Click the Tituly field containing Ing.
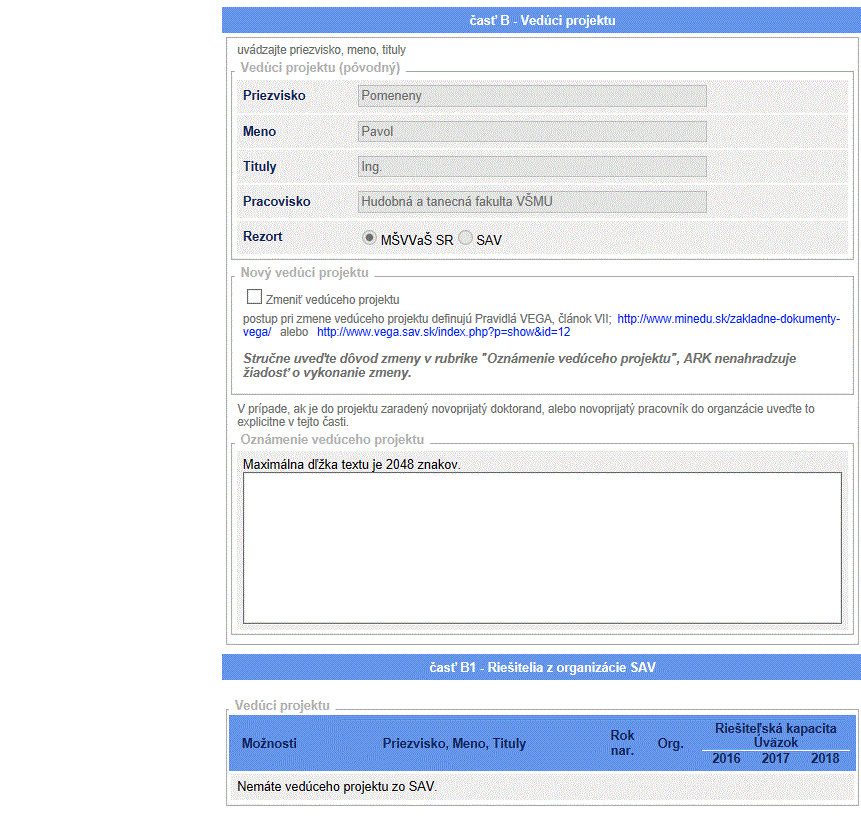 tap(532, 167)
